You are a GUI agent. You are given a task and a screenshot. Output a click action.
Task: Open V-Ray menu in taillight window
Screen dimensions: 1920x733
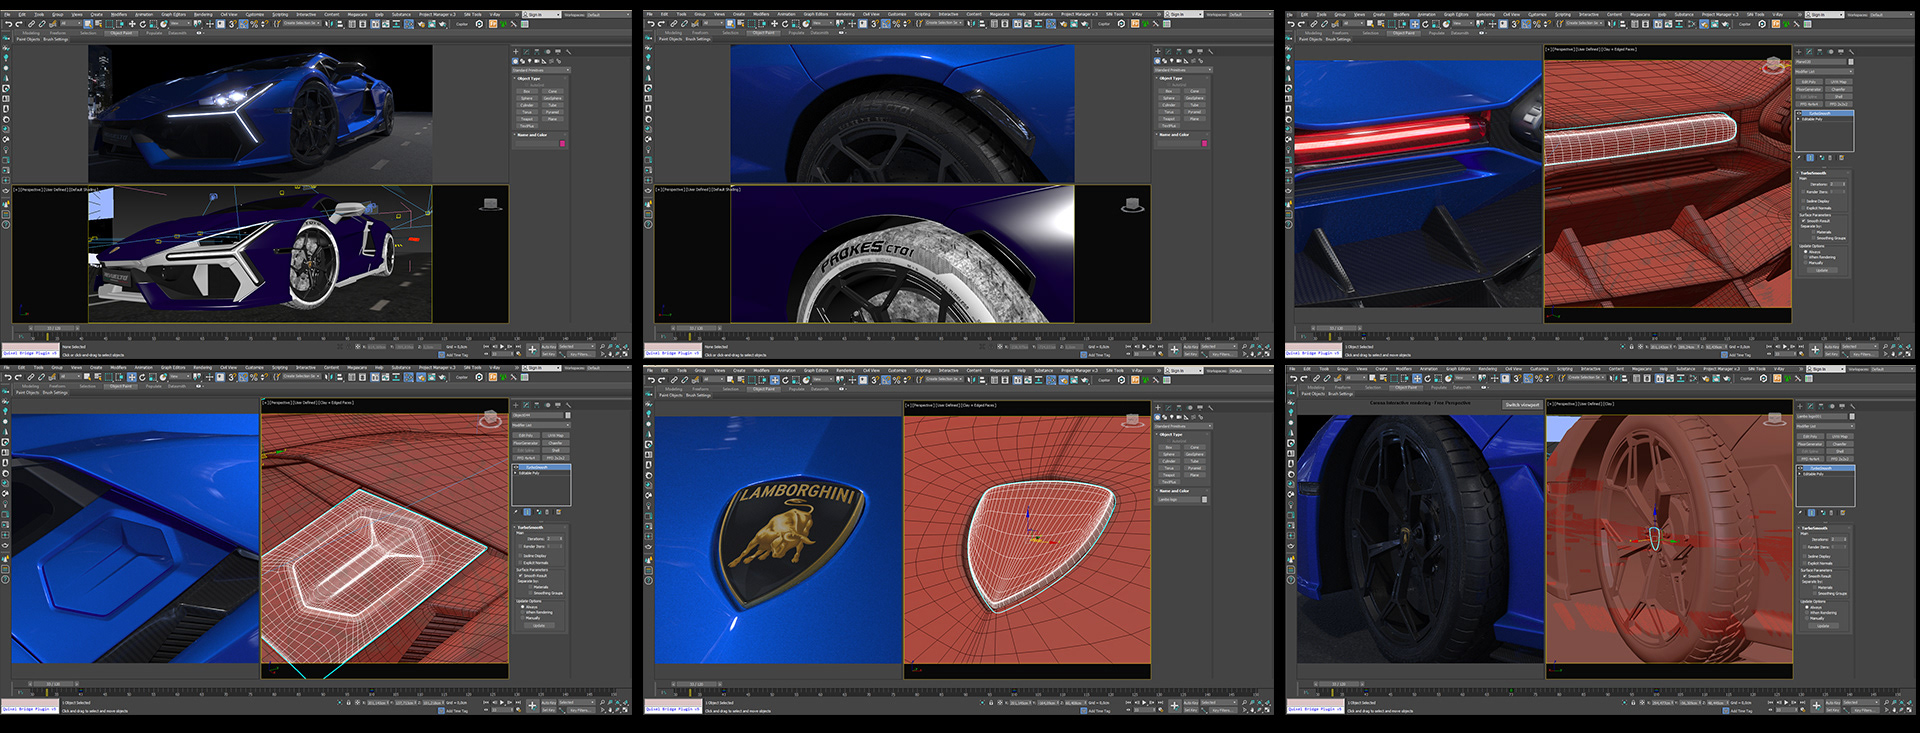click(x=1779, y=15)
